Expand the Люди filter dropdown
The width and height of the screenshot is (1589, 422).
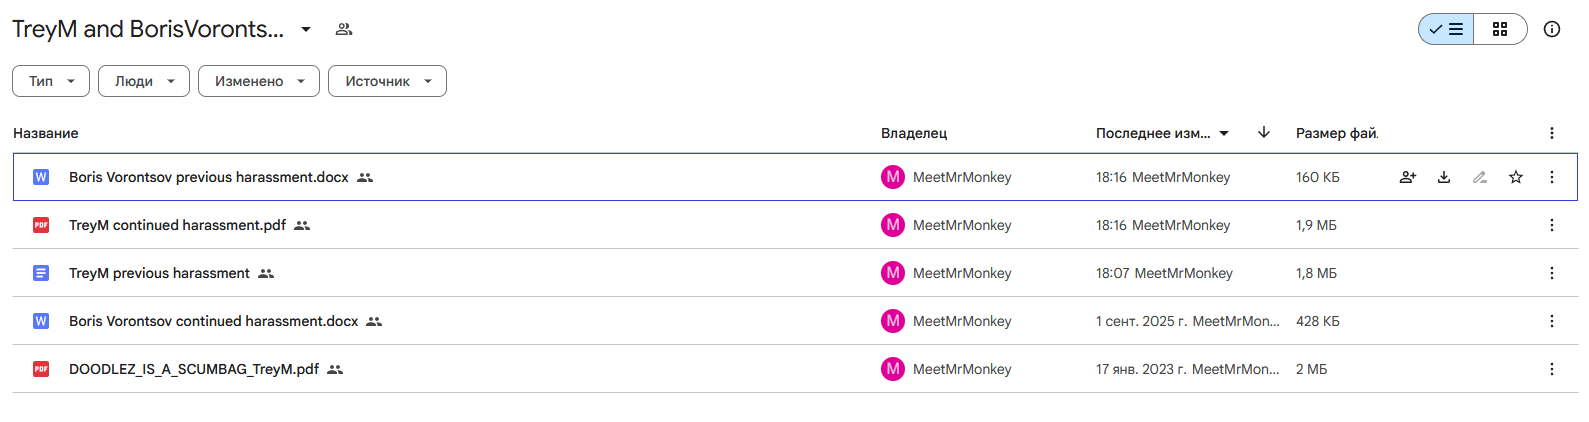[144, 81]
